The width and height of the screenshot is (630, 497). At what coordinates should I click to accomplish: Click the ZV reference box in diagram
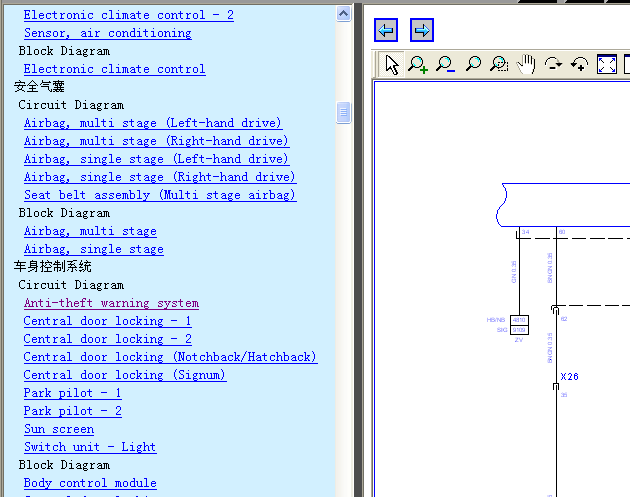tap(519, 325)
